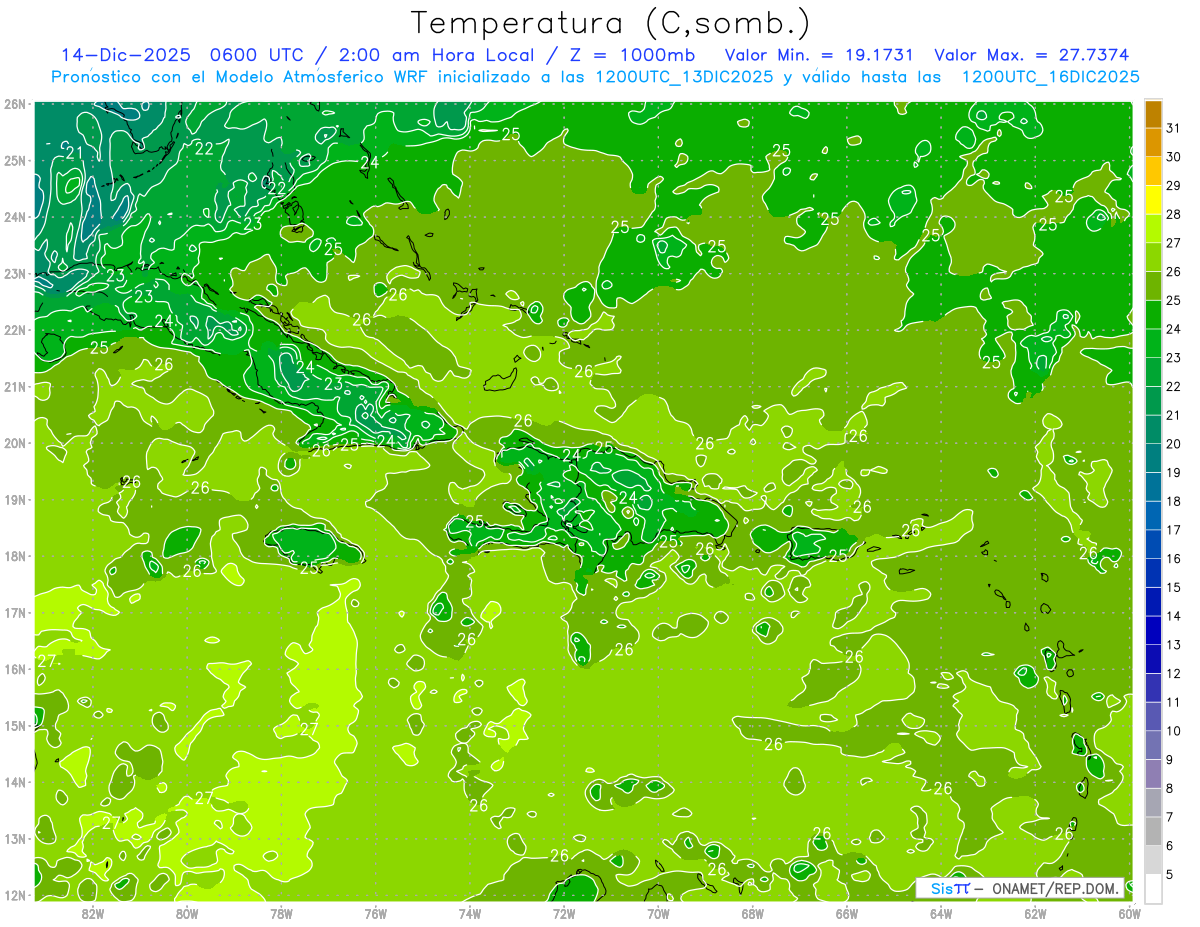The width and height of the screenshot is (1200, 927).
Task: Click the "18N" latitude label
Action: [x=15, y=556]
